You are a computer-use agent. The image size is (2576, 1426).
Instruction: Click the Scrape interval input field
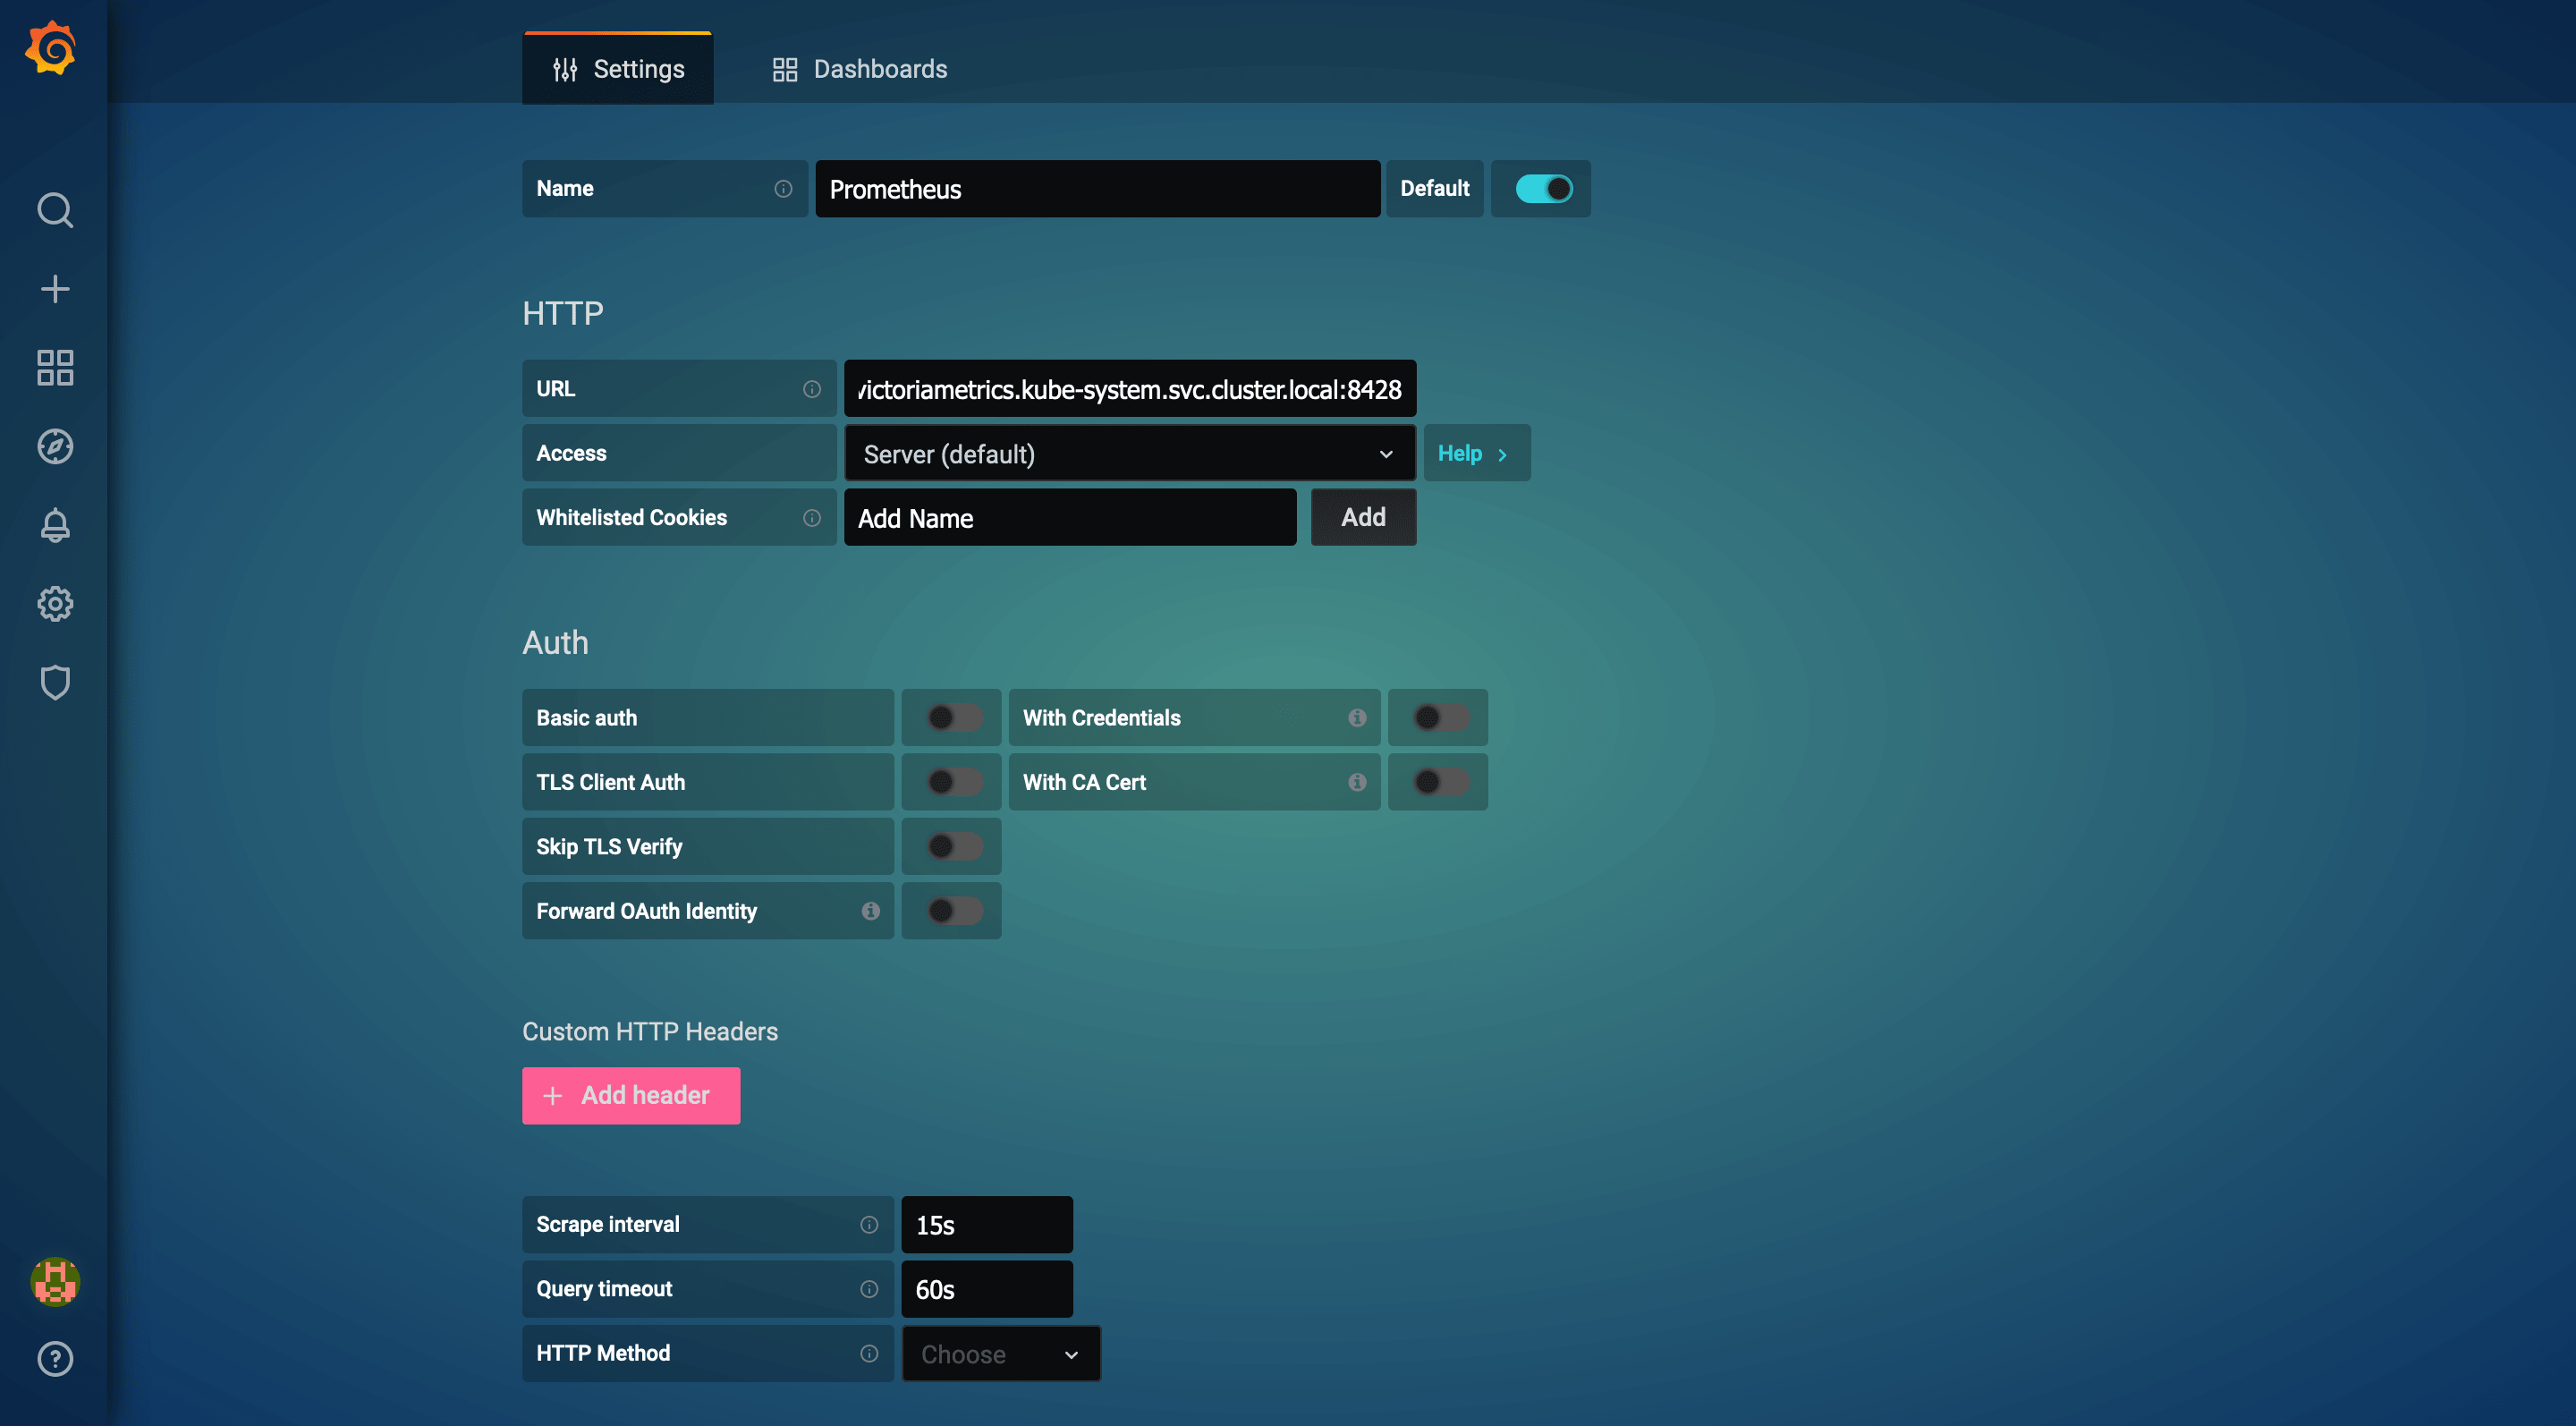point(986,1225)
